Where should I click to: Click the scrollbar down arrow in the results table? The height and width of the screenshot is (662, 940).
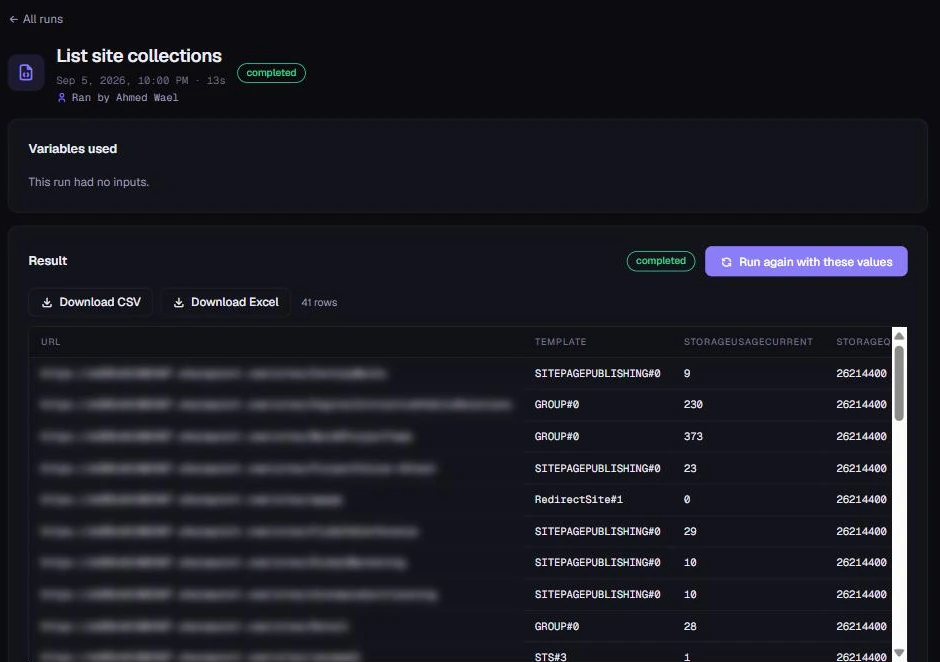click(x=899, y=652)
